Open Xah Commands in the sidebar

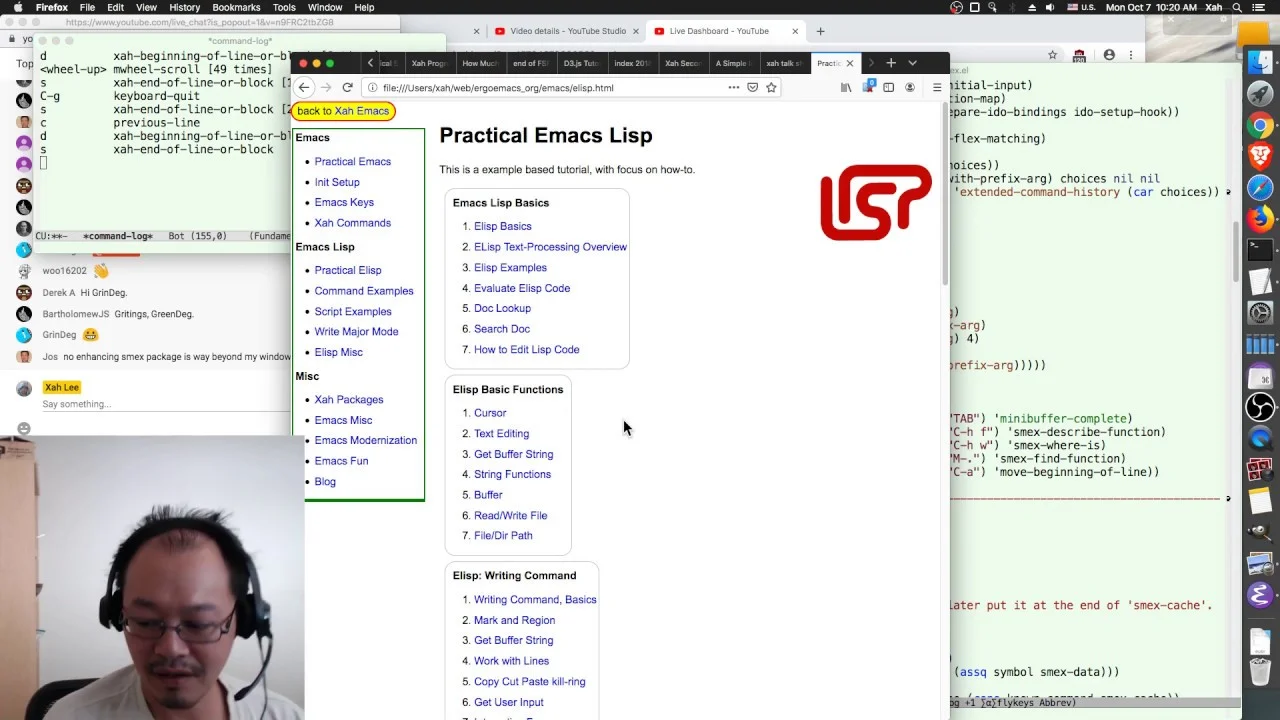click(x=353, y=223)
